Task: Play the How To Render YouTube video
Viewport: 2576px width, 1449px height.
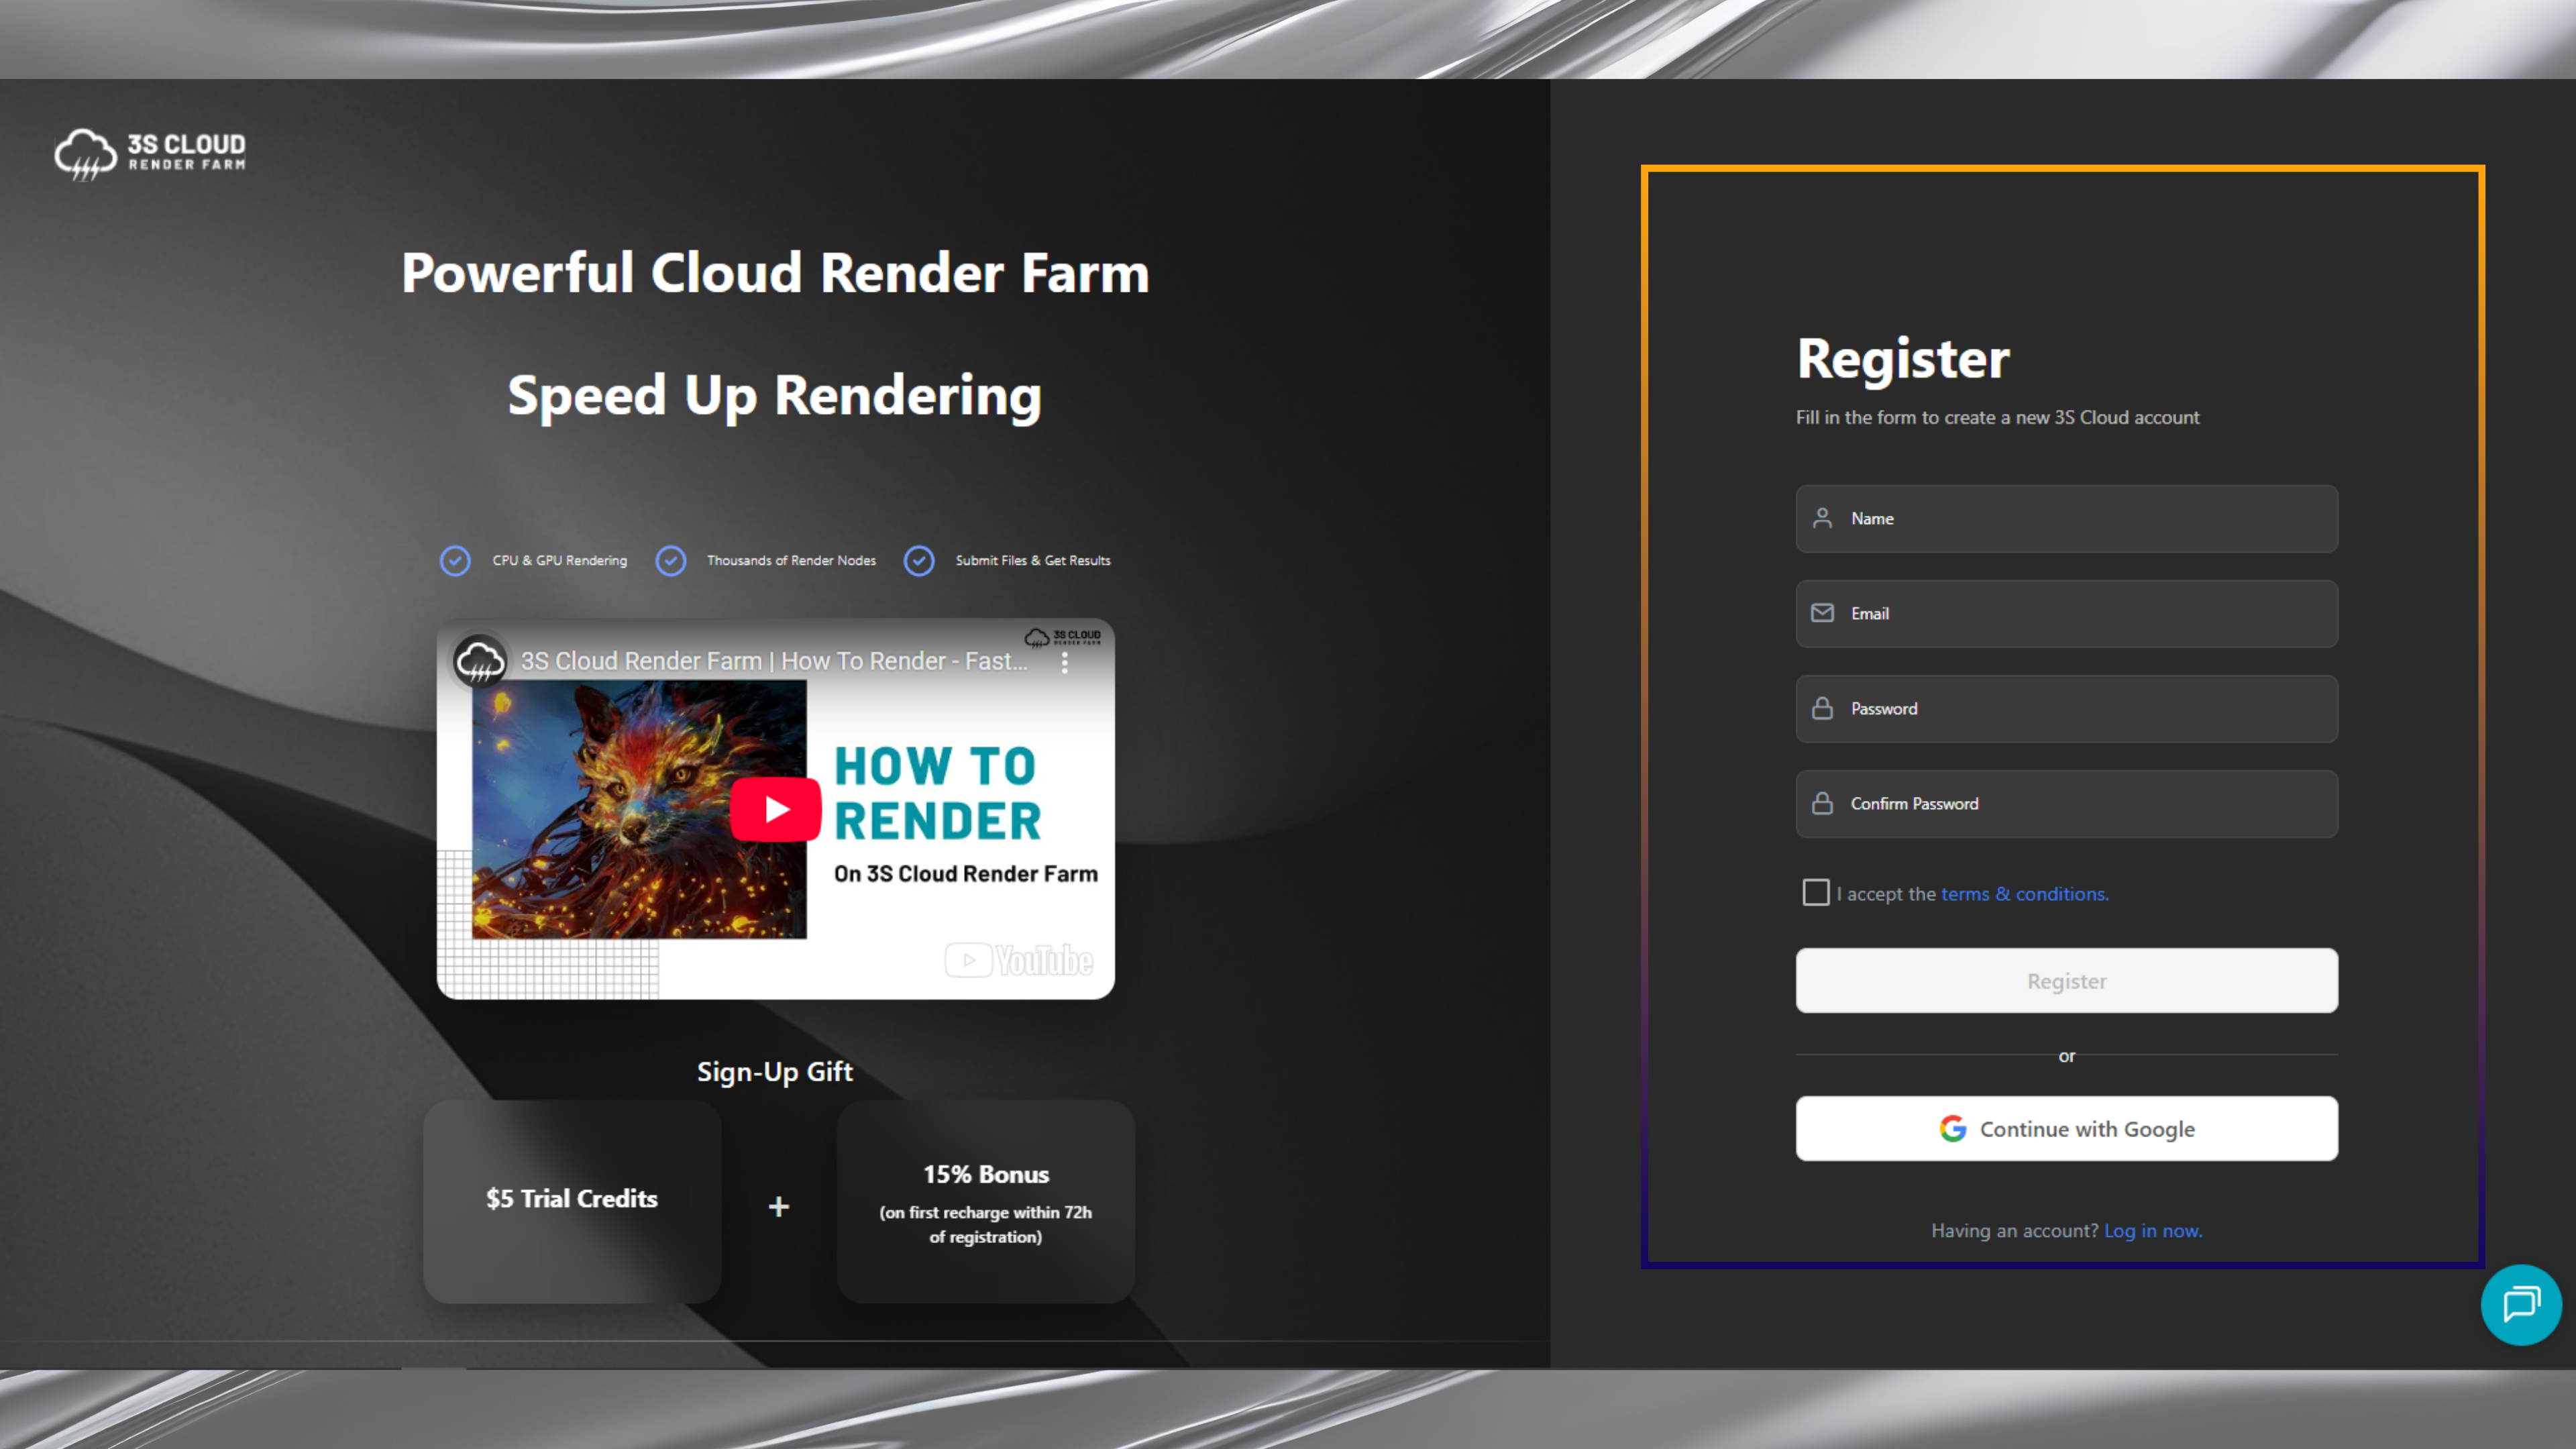Action: click(776, 809)
